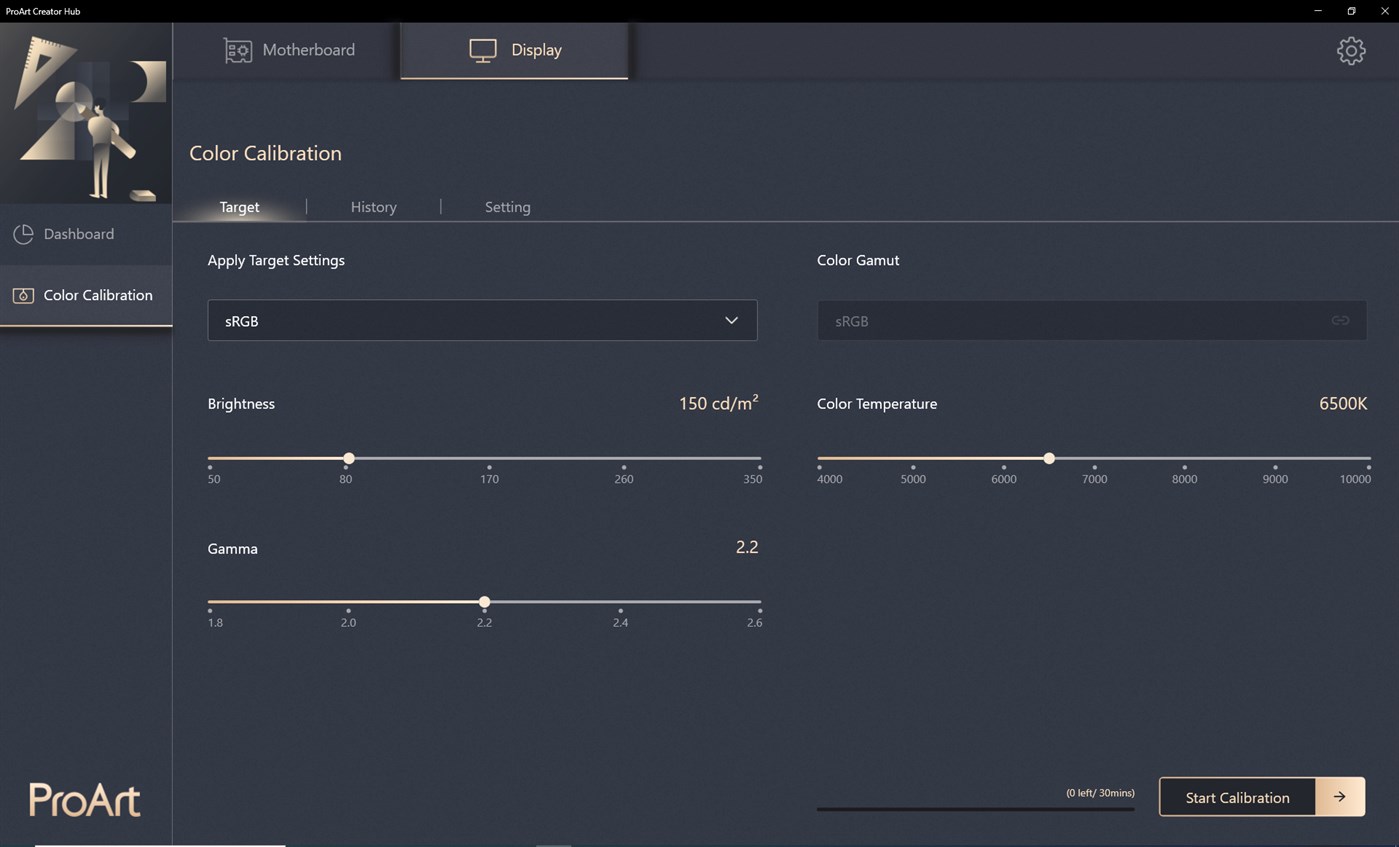The width and height of the screenshot is (1399, 847).
Task: Click the disabled Color Gamut sRGB field
Action: (x=1092, y=321)
